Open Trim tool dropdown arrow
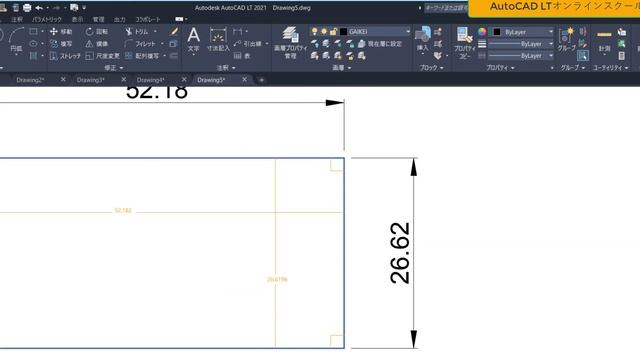This screenshot has width=640, height=360. pos(155,31)
